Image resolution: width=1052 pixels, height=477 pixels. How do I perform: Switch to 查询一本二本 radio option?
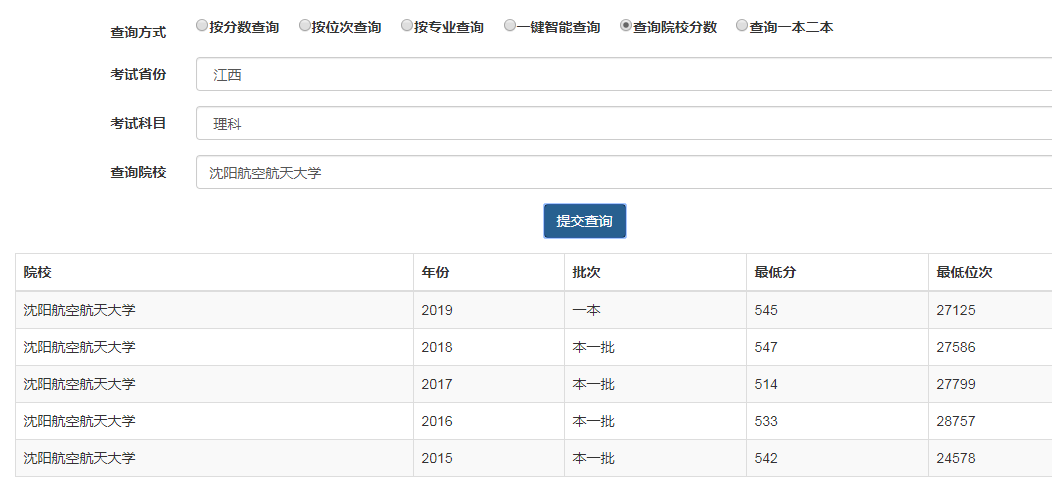[741, 26]
